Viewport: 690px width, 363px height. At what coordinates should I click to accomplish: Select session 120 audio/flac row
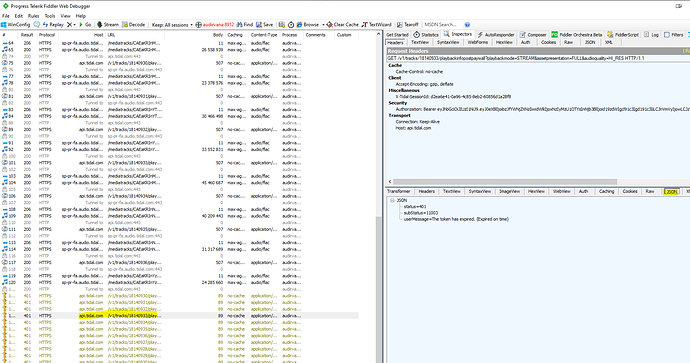coord(180,282)
